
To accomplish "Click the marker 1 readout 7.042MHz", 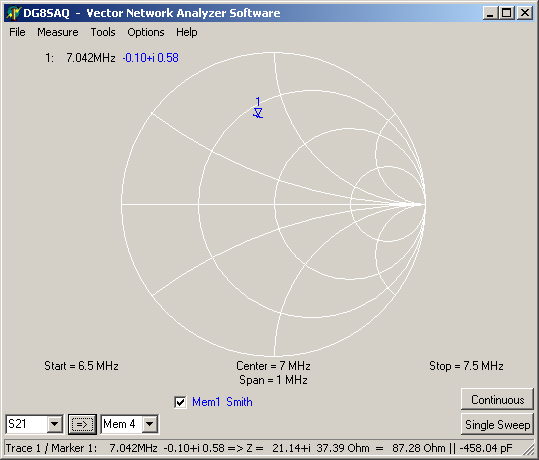I will [91, 58].
